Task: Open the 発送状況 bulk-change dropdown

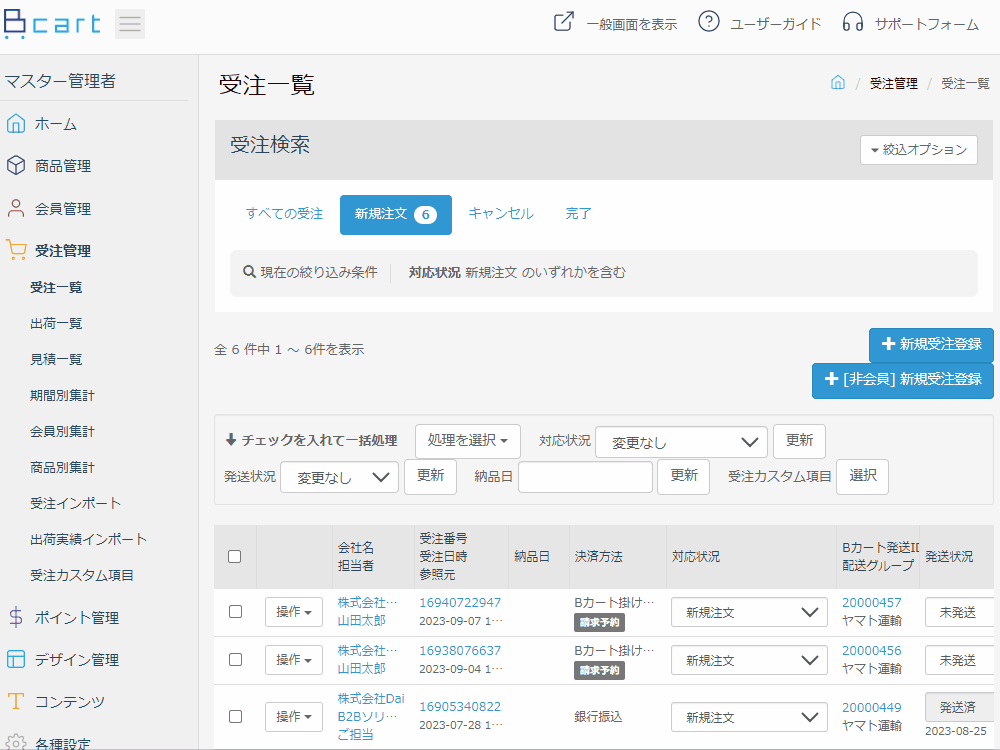Action: [x=339, y=477]
